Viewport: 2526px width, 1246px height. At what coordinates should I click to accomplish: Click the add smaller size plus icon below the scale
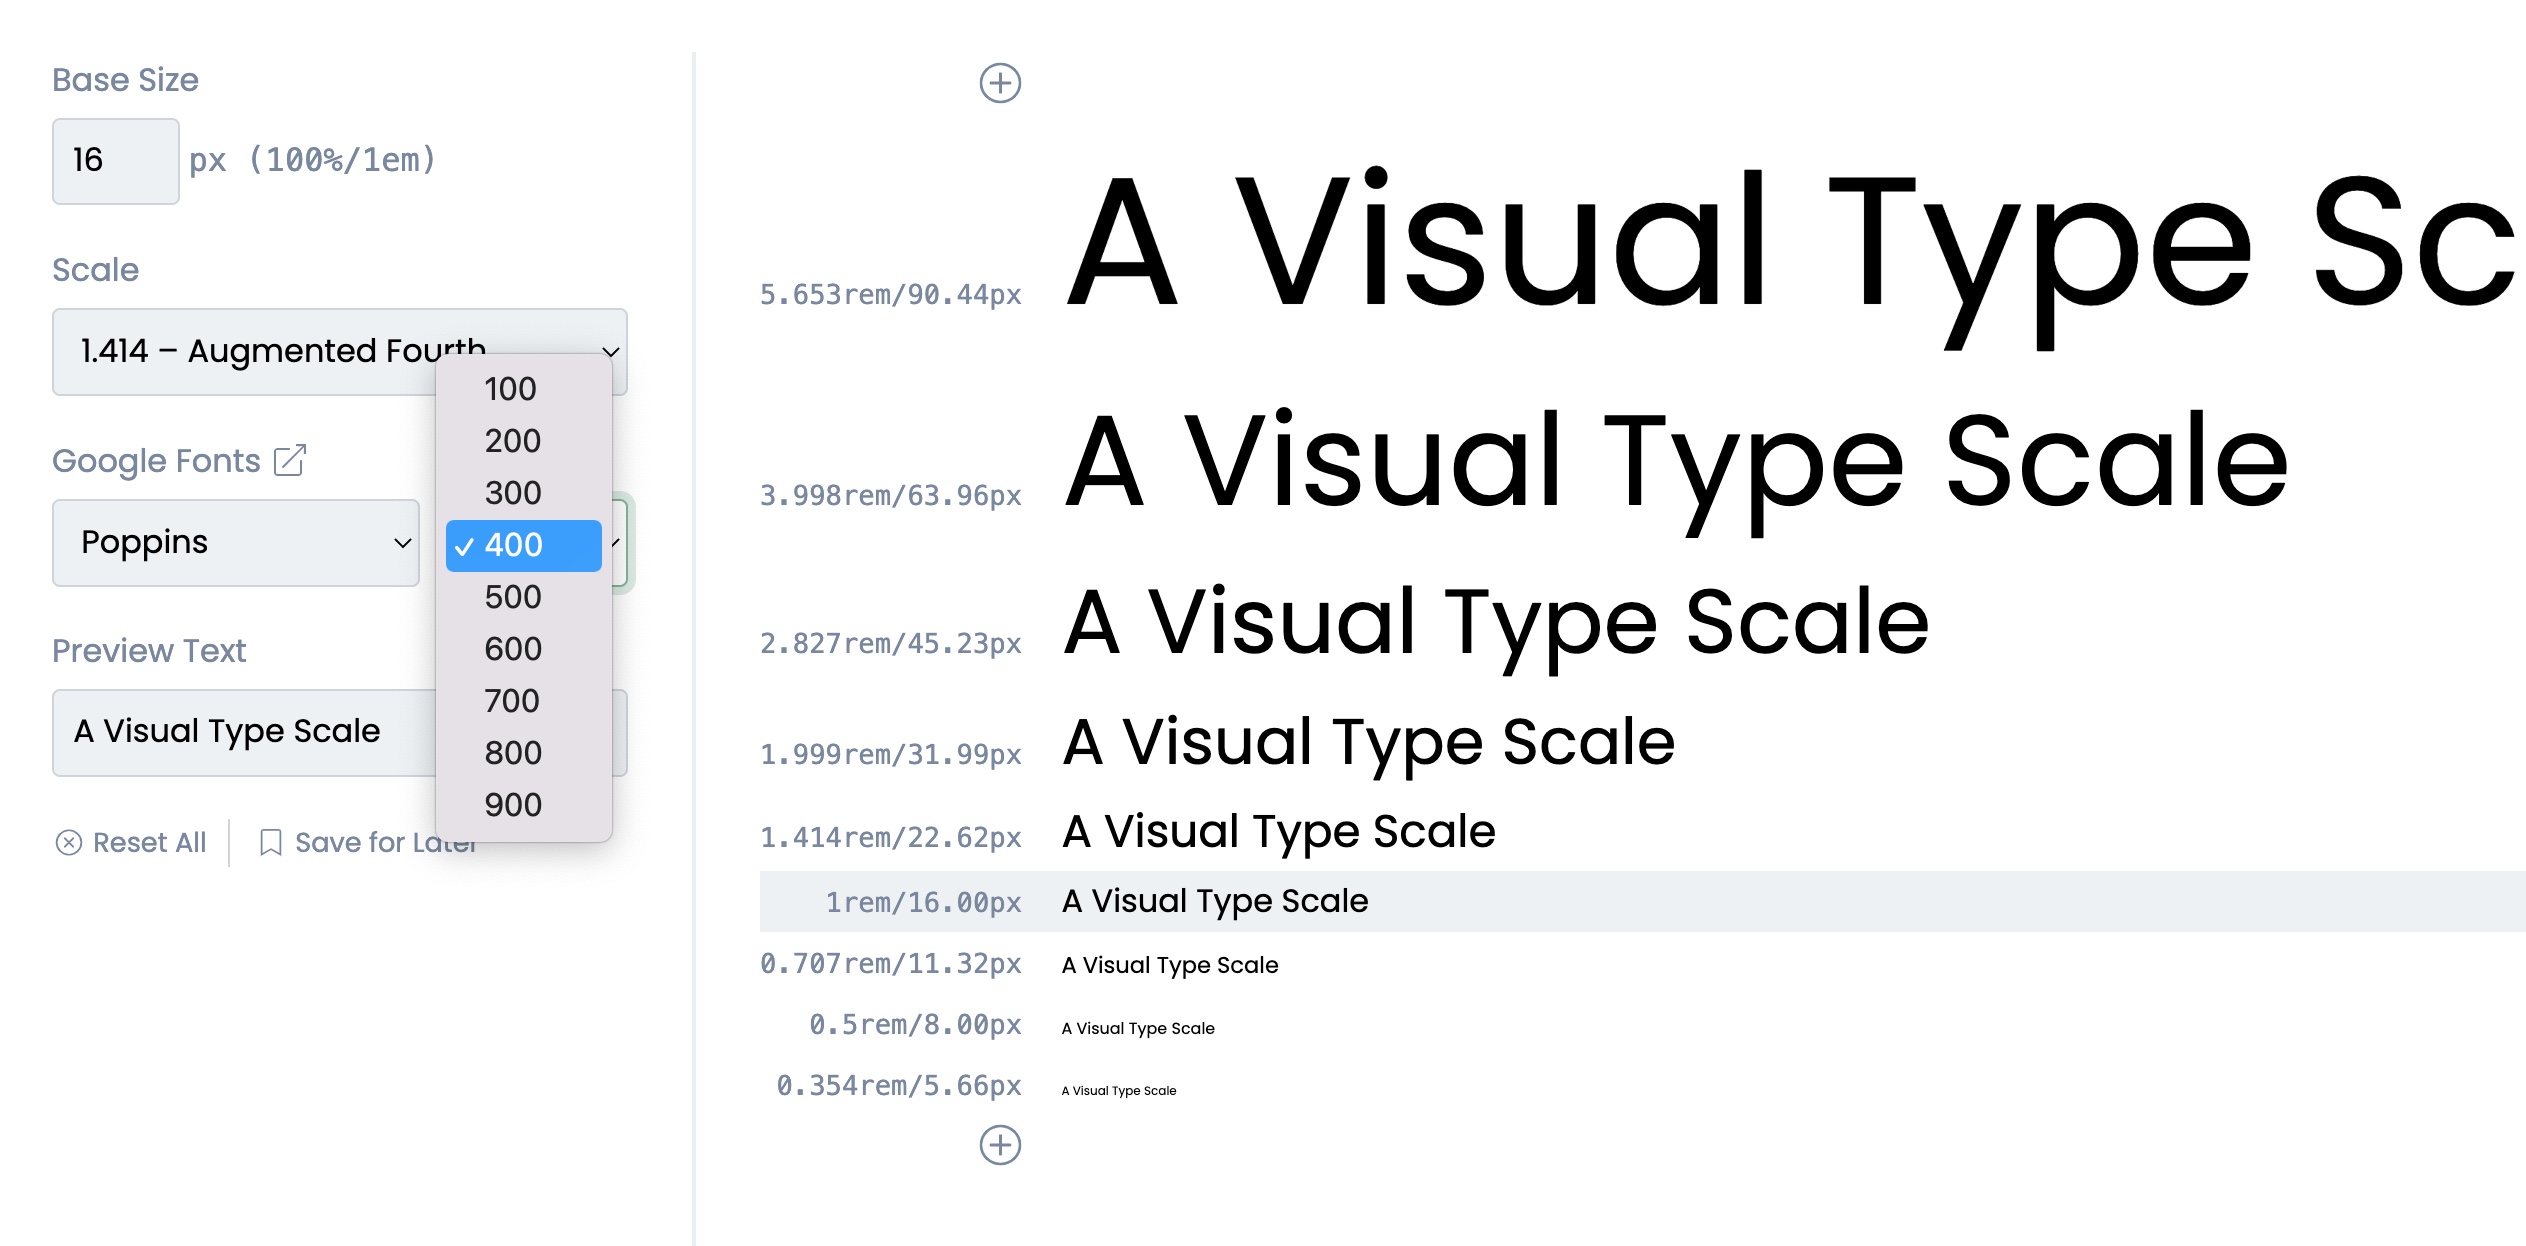1000,1145
